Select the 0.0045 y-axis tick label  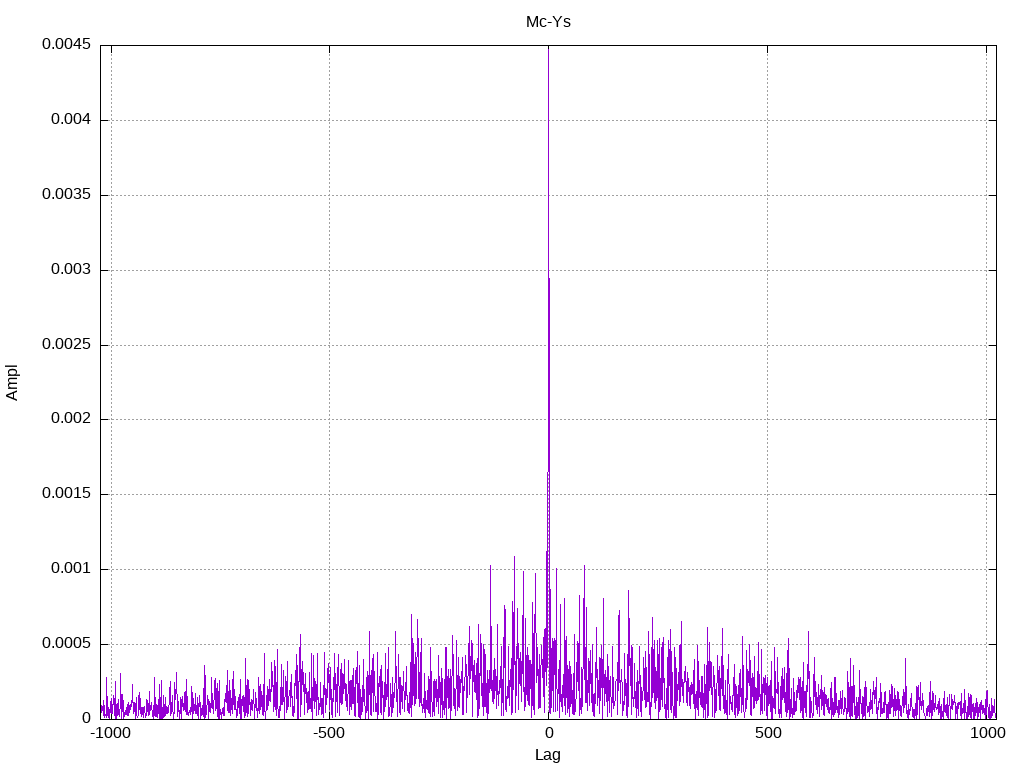66,45
